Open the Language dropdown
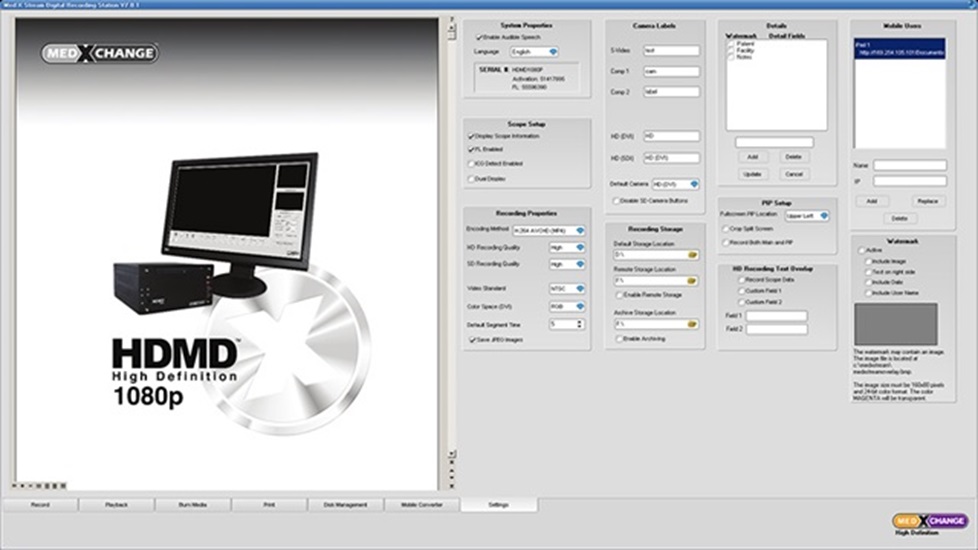The image size is (978, 550). pyautogui.click(x=534, y=52)
